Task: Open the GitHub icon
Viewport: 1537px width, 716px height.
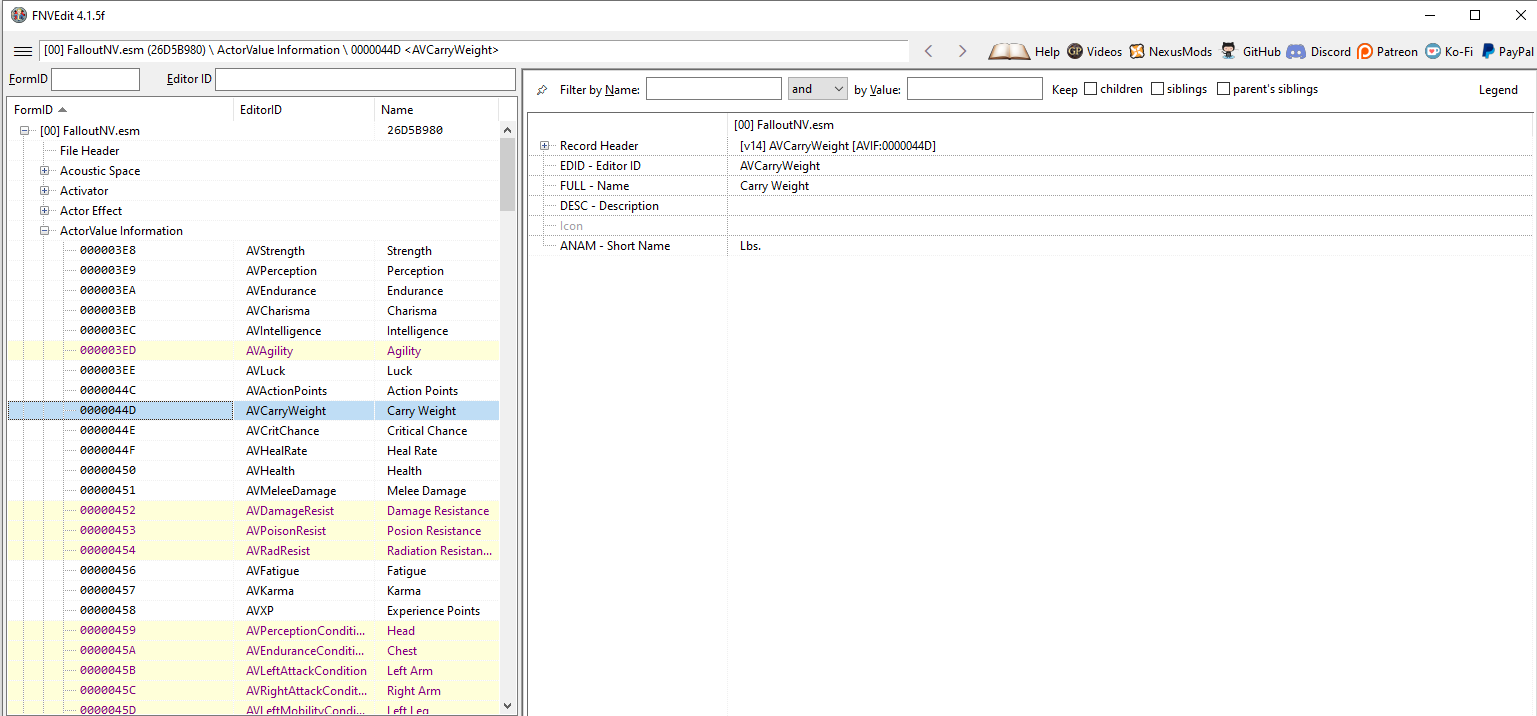Action: pos(1229,51)
